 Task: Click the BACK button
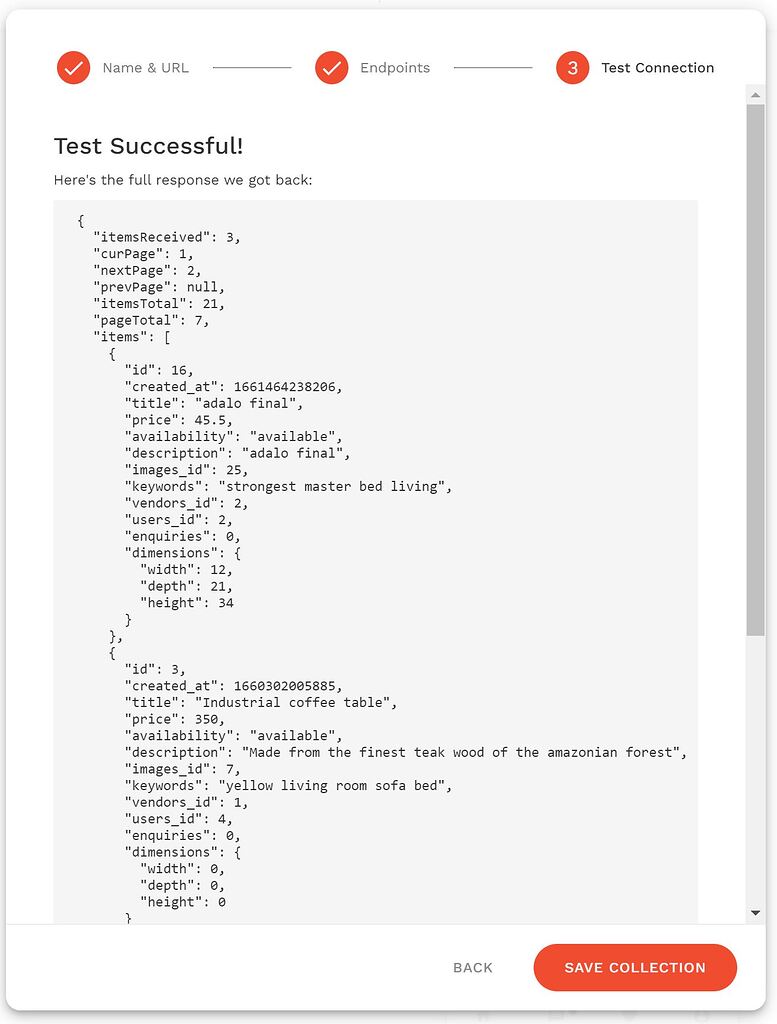(473, 967)
